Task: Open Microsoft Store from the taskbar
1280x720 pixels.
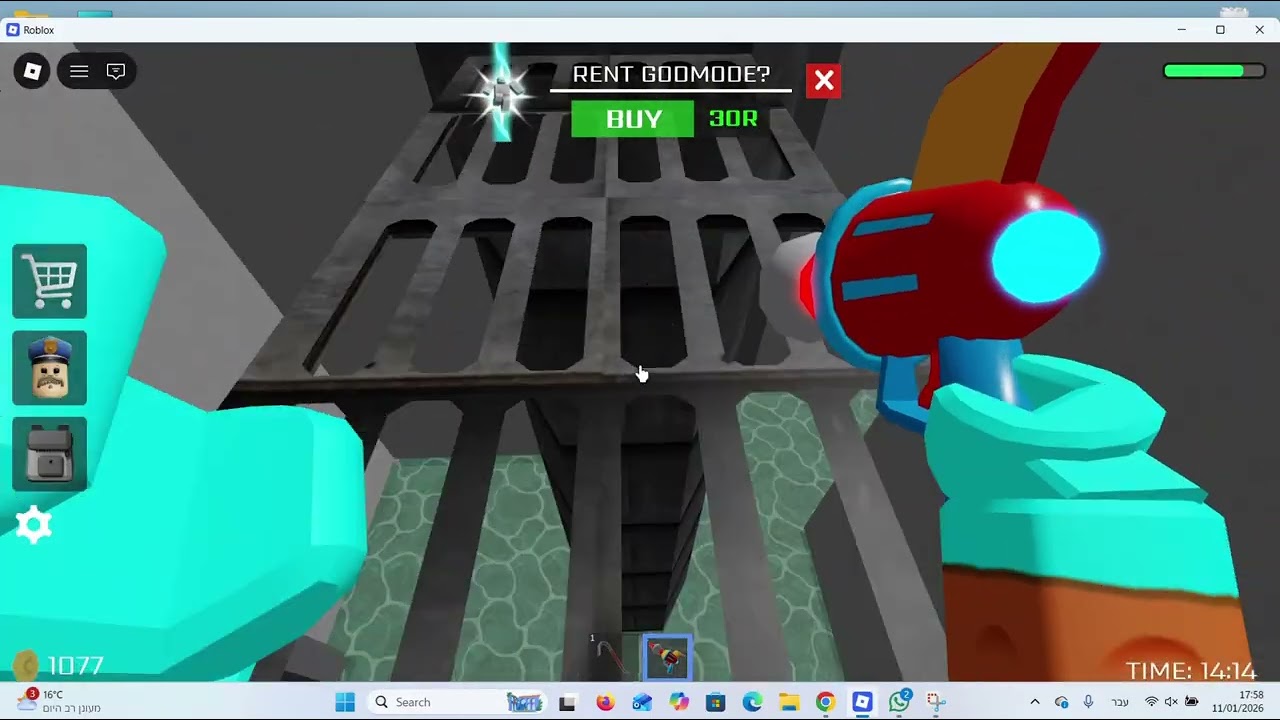Action: [x=715, y=702]
